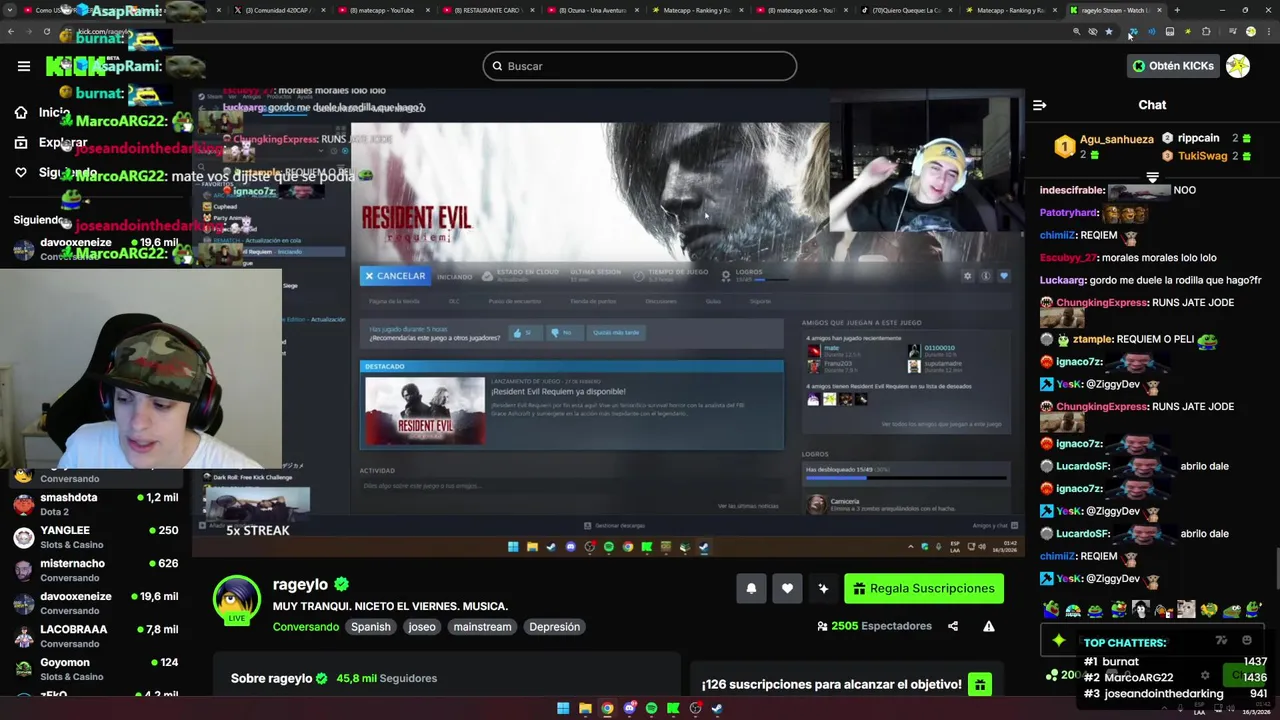Viewport: 1280px width, 720px height.
Task: Share the stream via share icon
Action: pyautogui.click(x=953, y=626)
